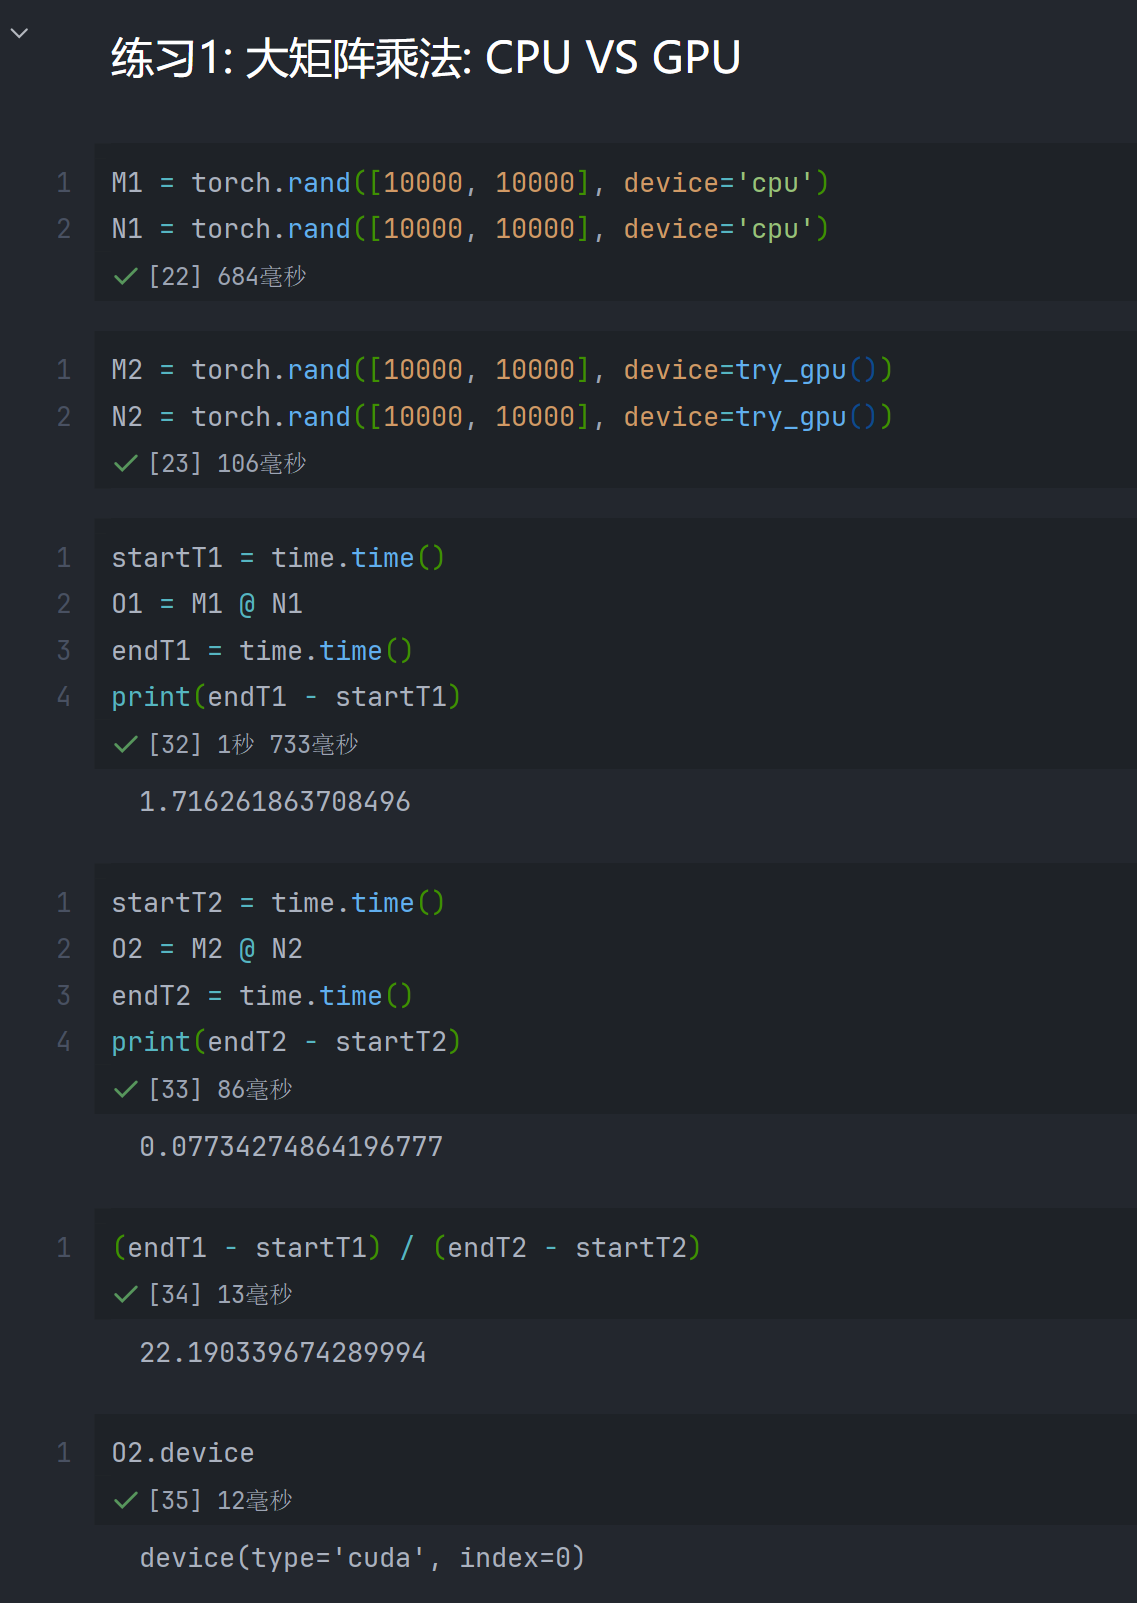Click execution time 86毫秒 of cell [33]
The image size is (1137, 1603).
point(255,1090)
